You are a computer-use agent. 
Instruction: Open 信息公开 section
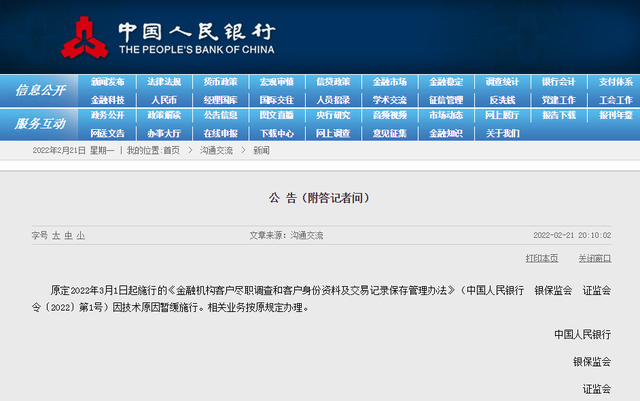tap(40, 91)
